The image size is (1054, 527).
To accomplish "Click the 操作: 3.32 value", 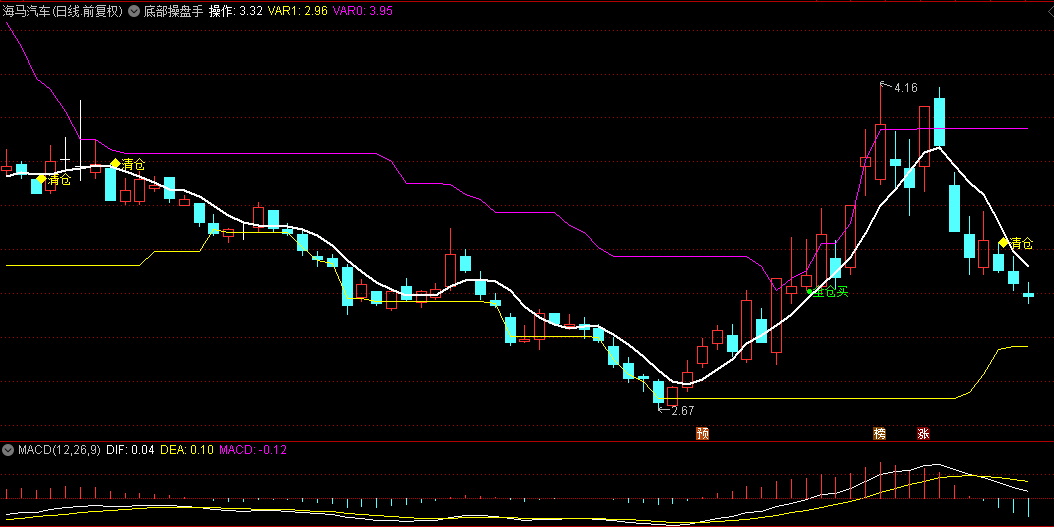I will tap(235, 11).
